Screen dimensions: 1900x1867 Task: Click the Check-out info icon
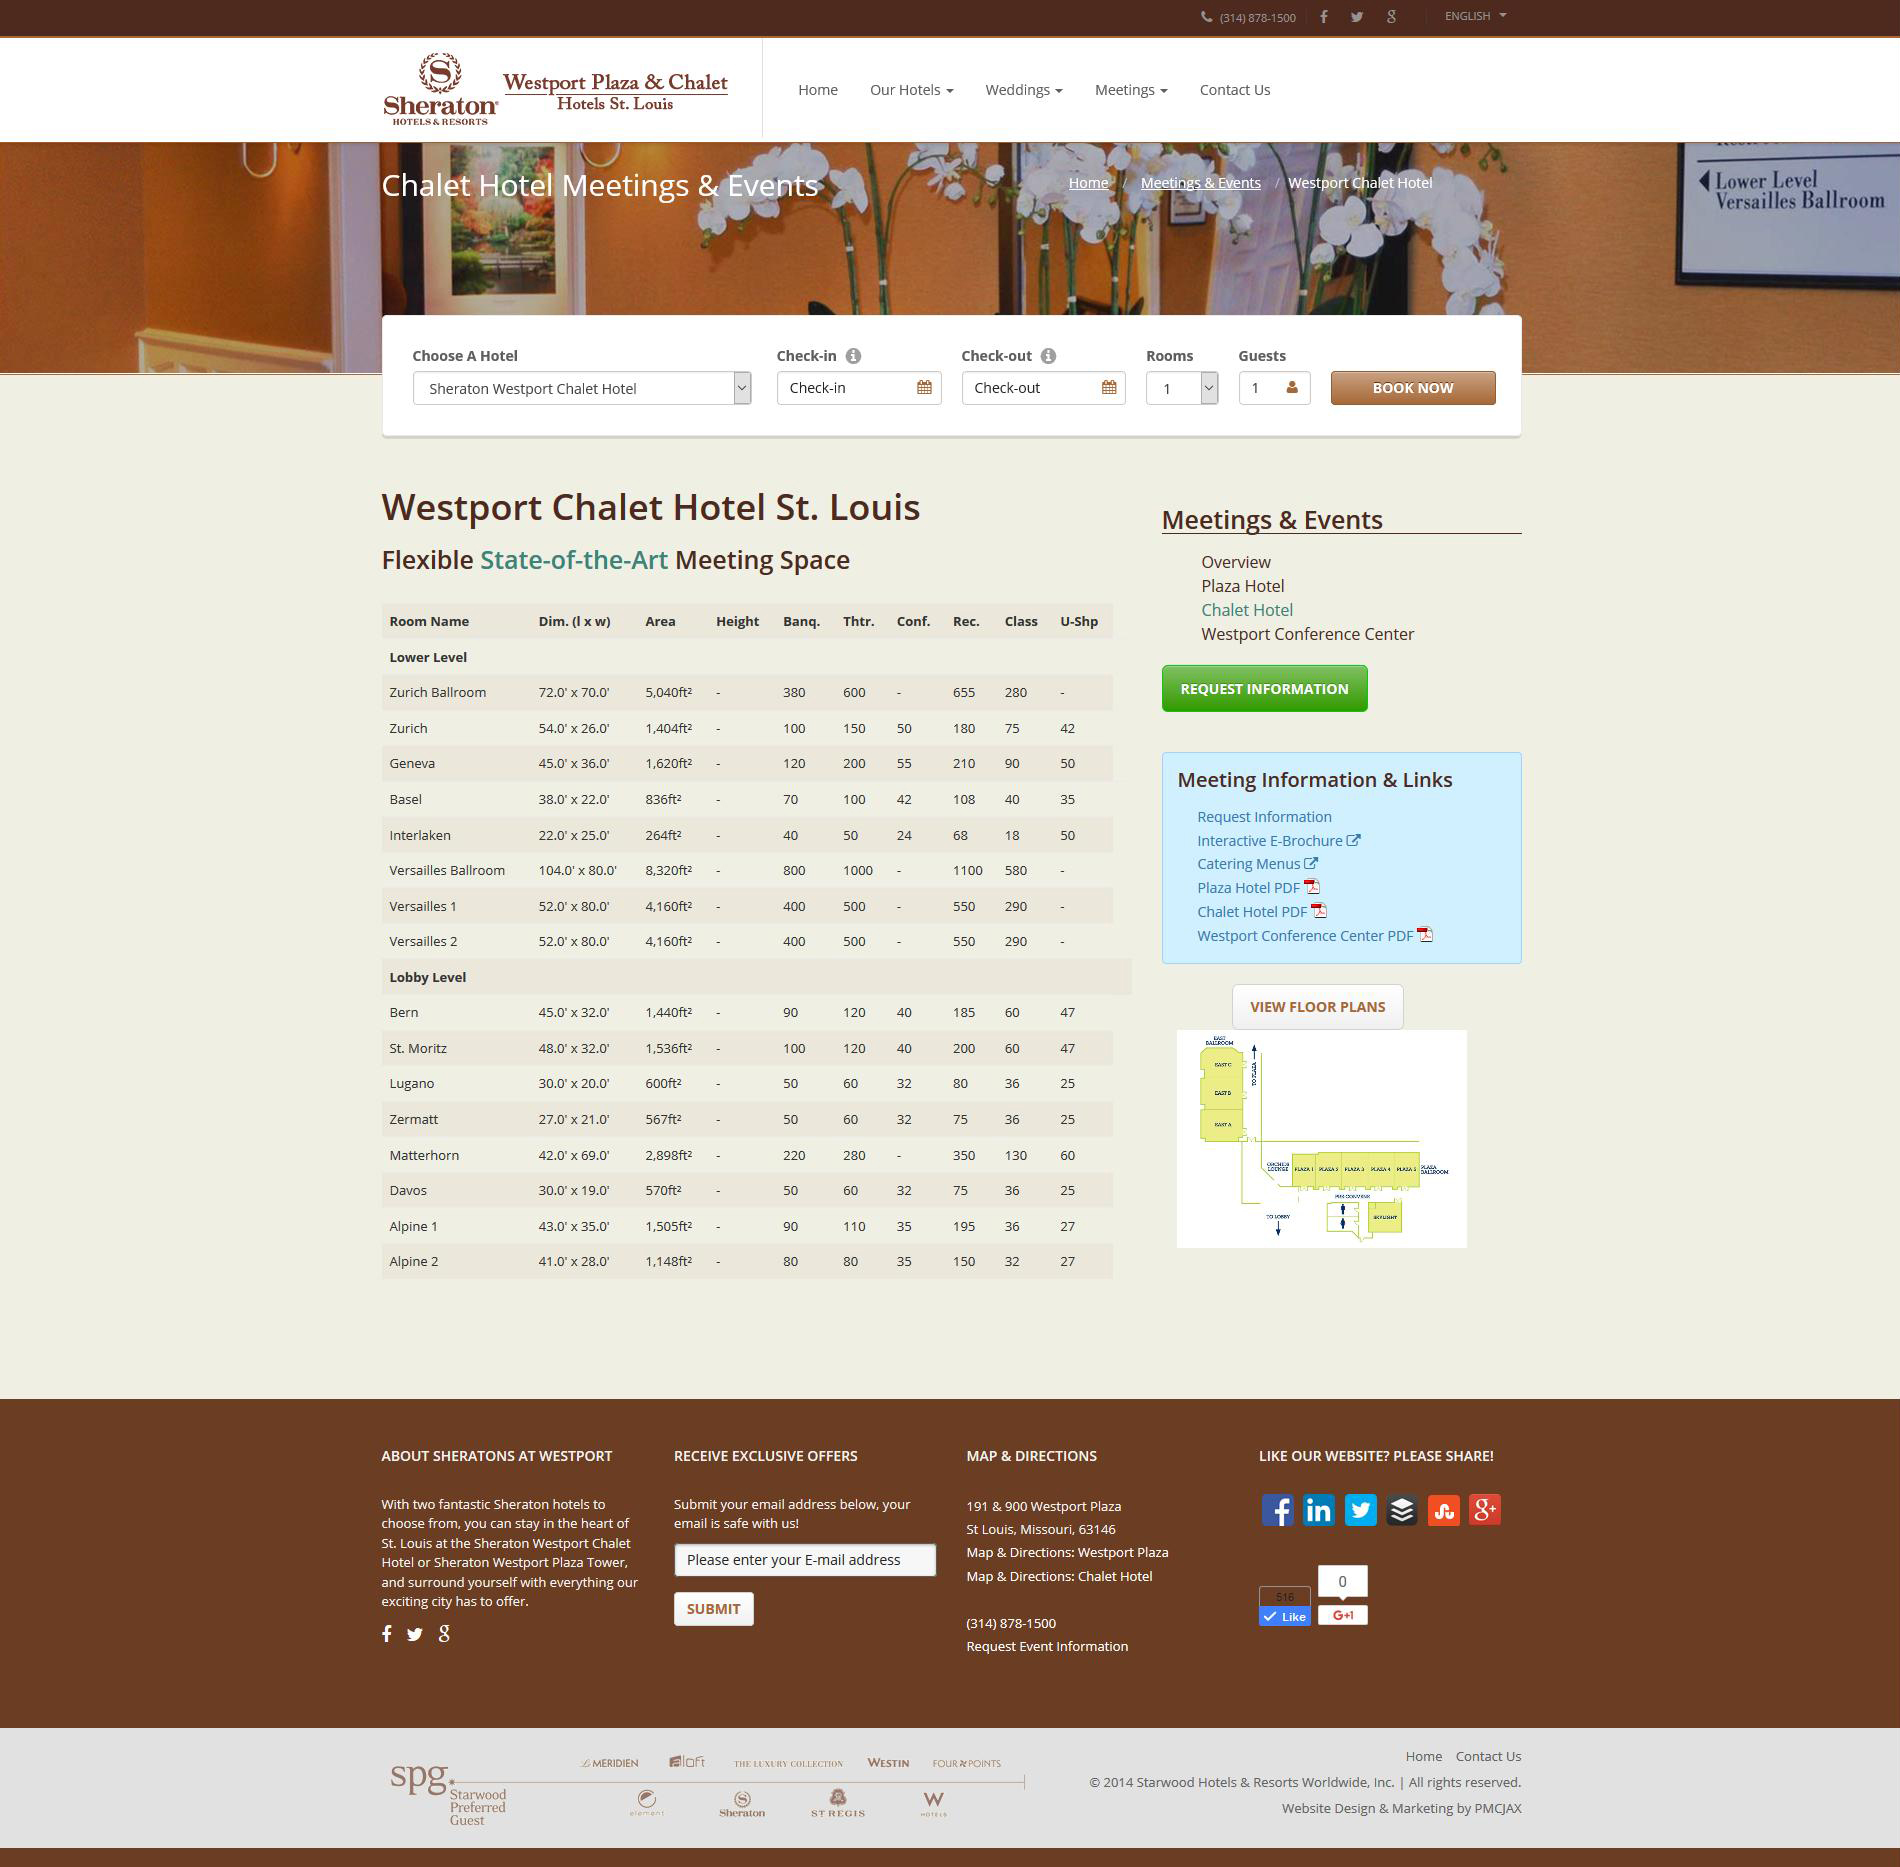coord(1048,356)
